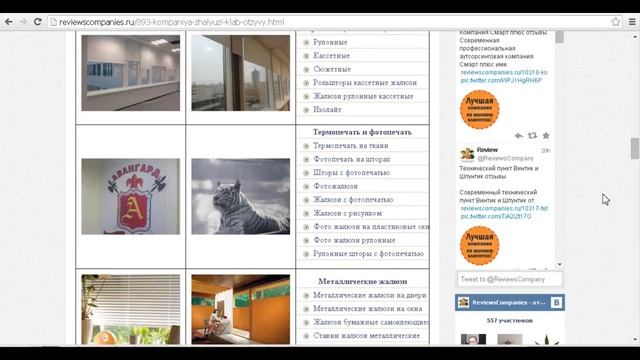This screenshot has width=640, height=360.
Task: Favorite the tweet with star icon
Action: 546,136
